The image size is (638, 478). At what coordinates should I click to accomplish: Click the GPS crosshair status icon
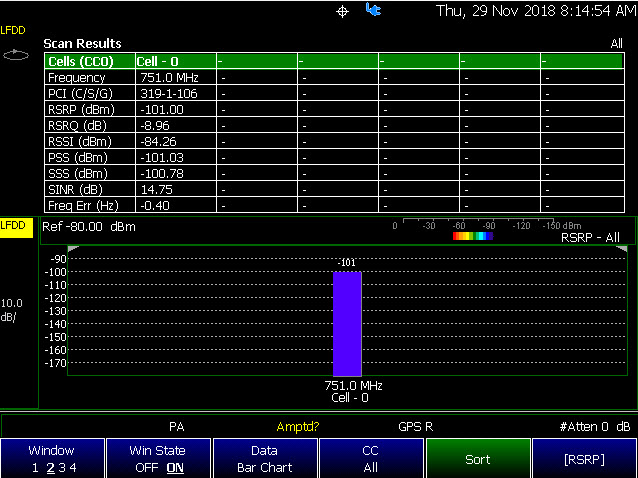pyautogui.click(x=343, y=11)
